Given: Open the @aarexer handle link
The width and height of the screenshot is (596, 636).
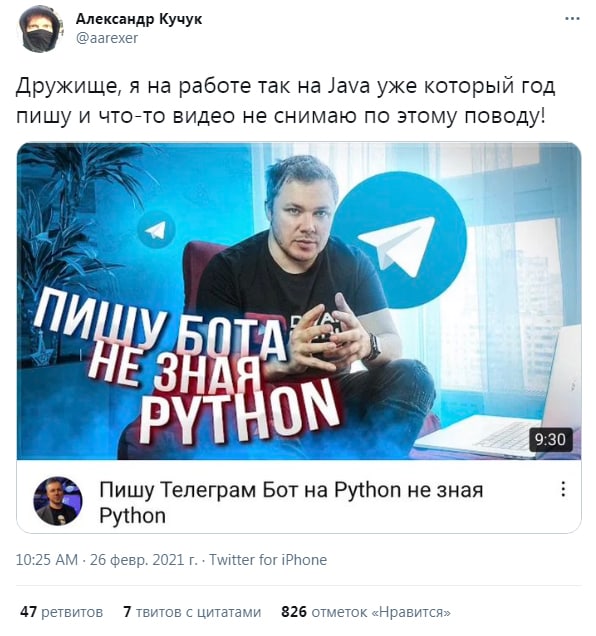Looking at the screenshot, I should pyautogui.click(x=107, y=38).
